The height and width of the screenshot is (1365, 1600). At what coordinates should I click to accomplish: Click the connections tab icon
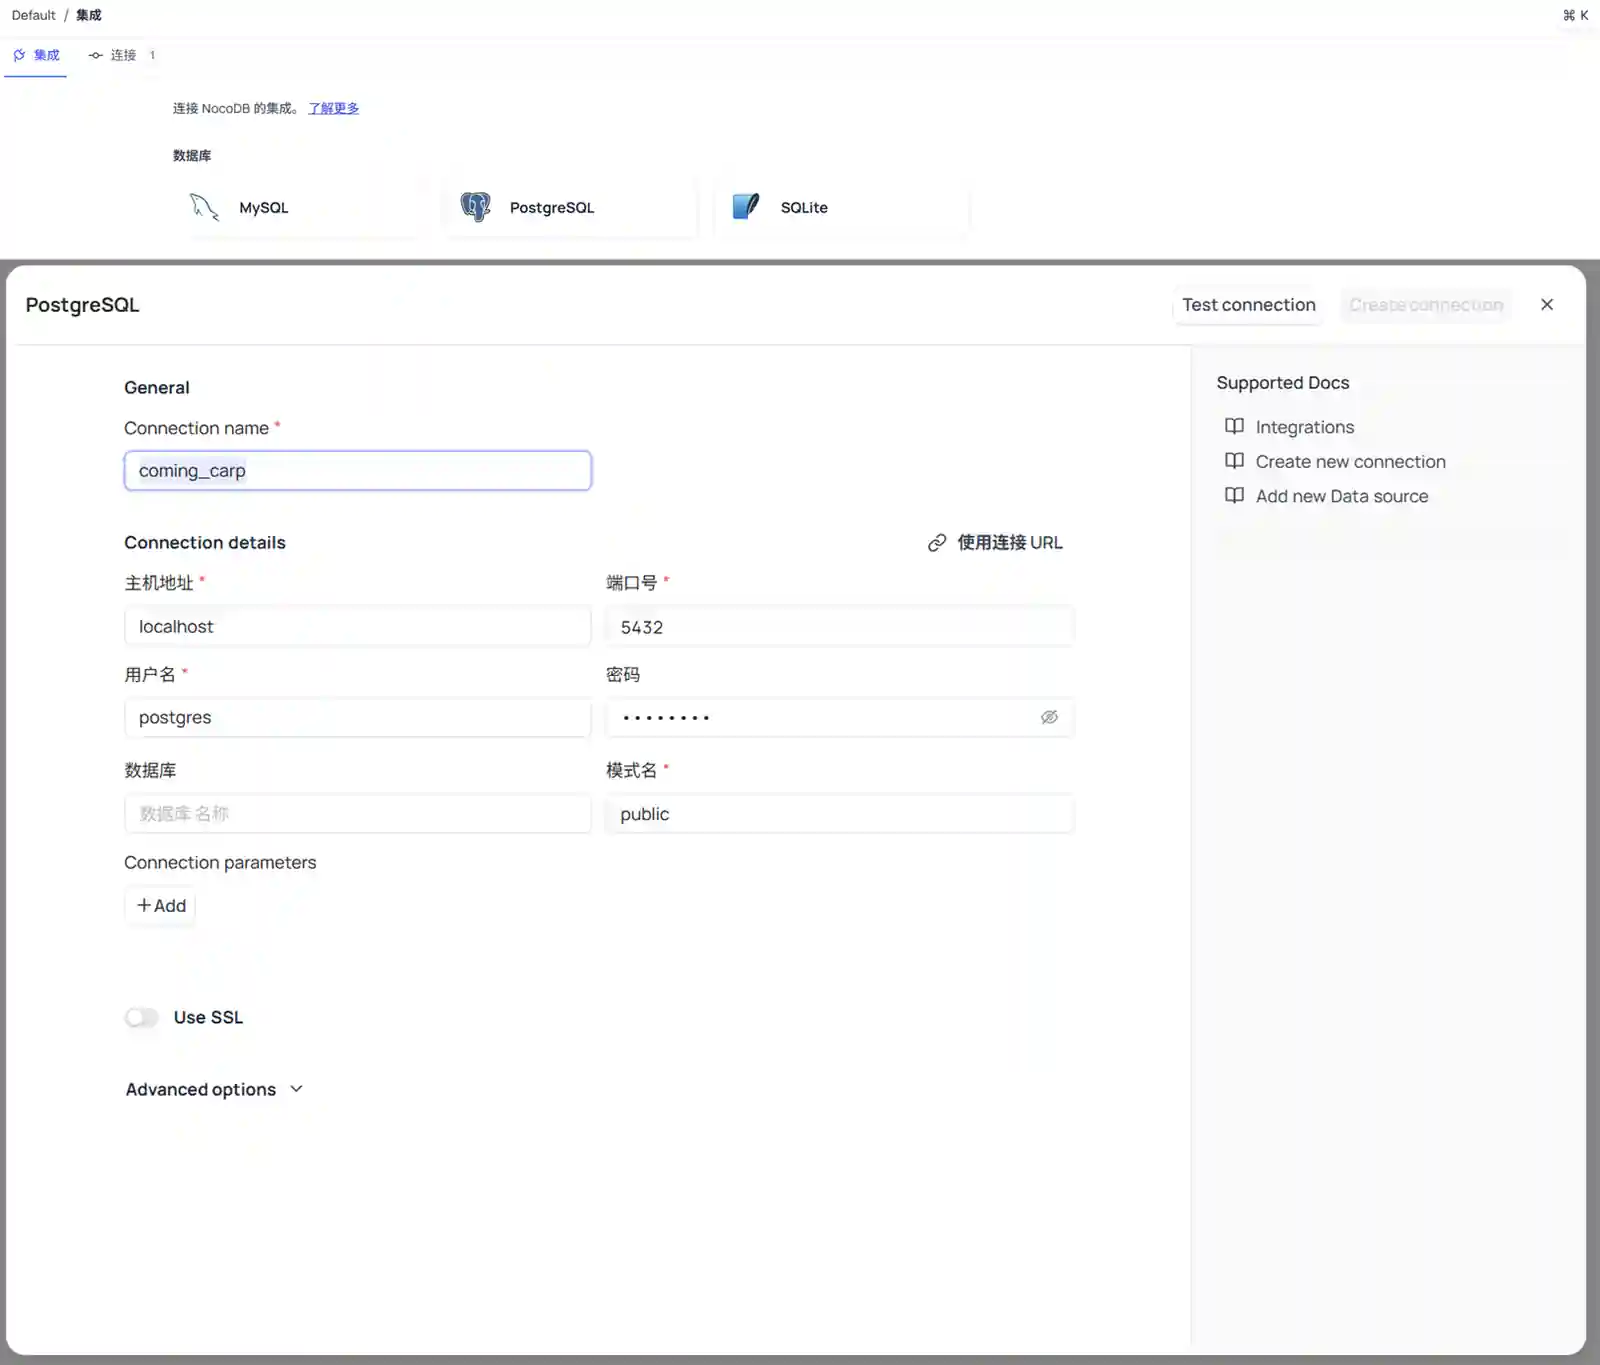(x=96, y=55)
